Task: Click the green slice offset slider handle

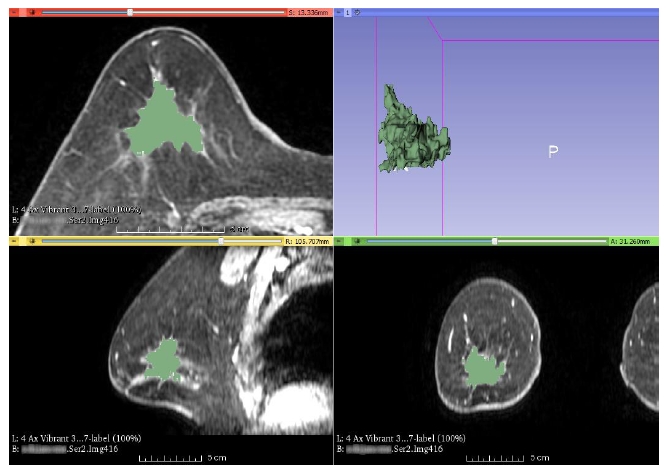Action: click(x=494, y=241)
